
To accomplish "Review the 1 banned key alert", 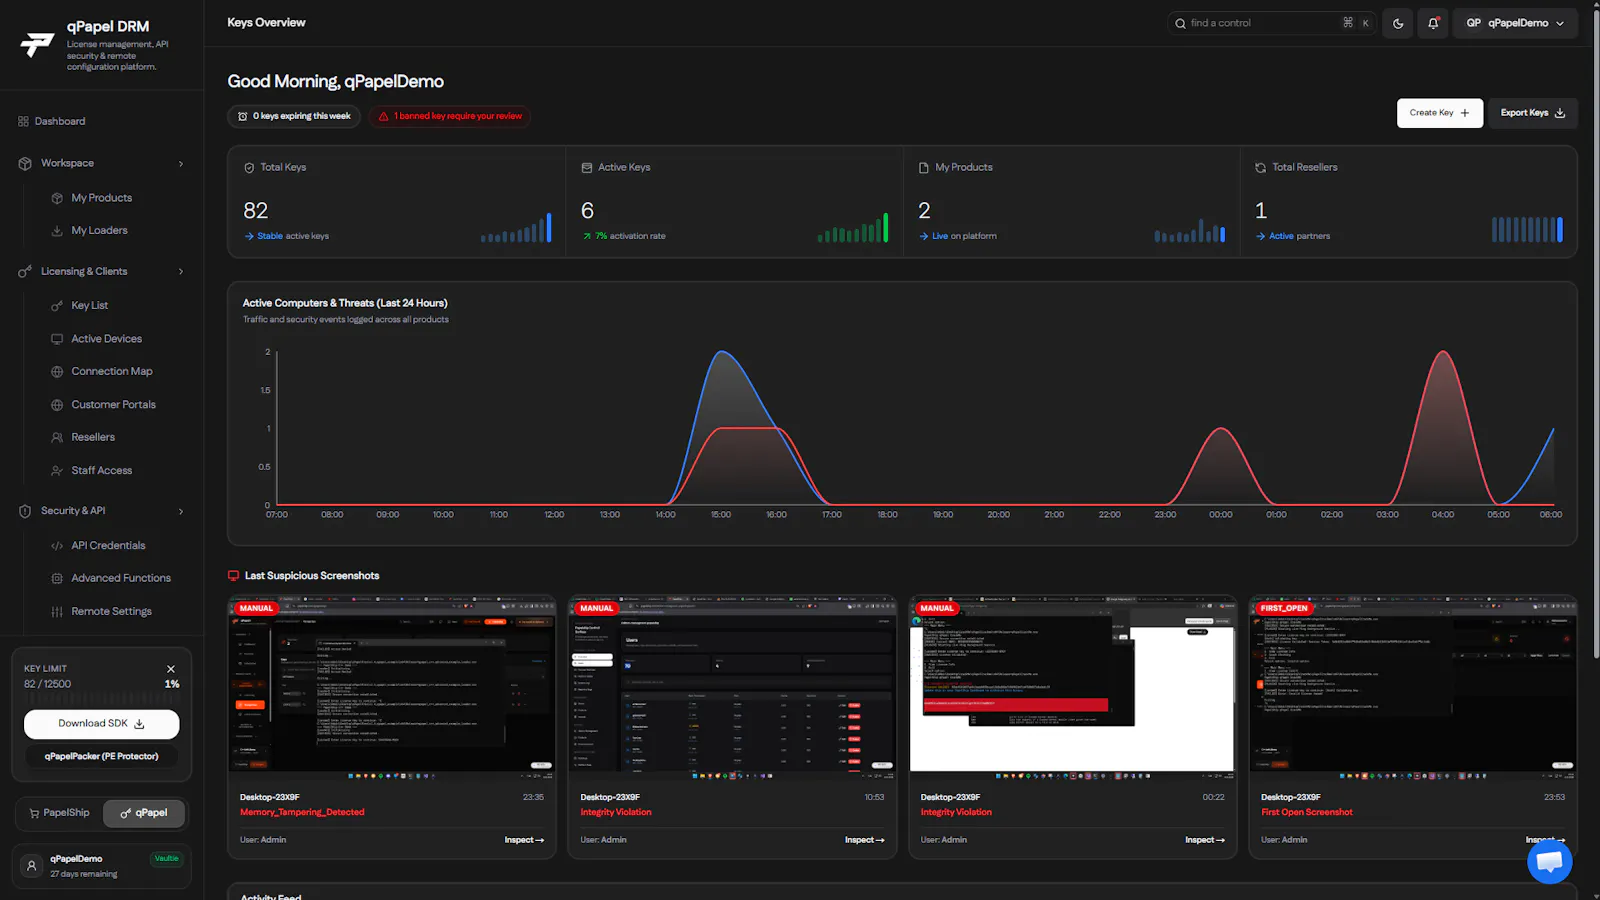I will tap(450, 116).
